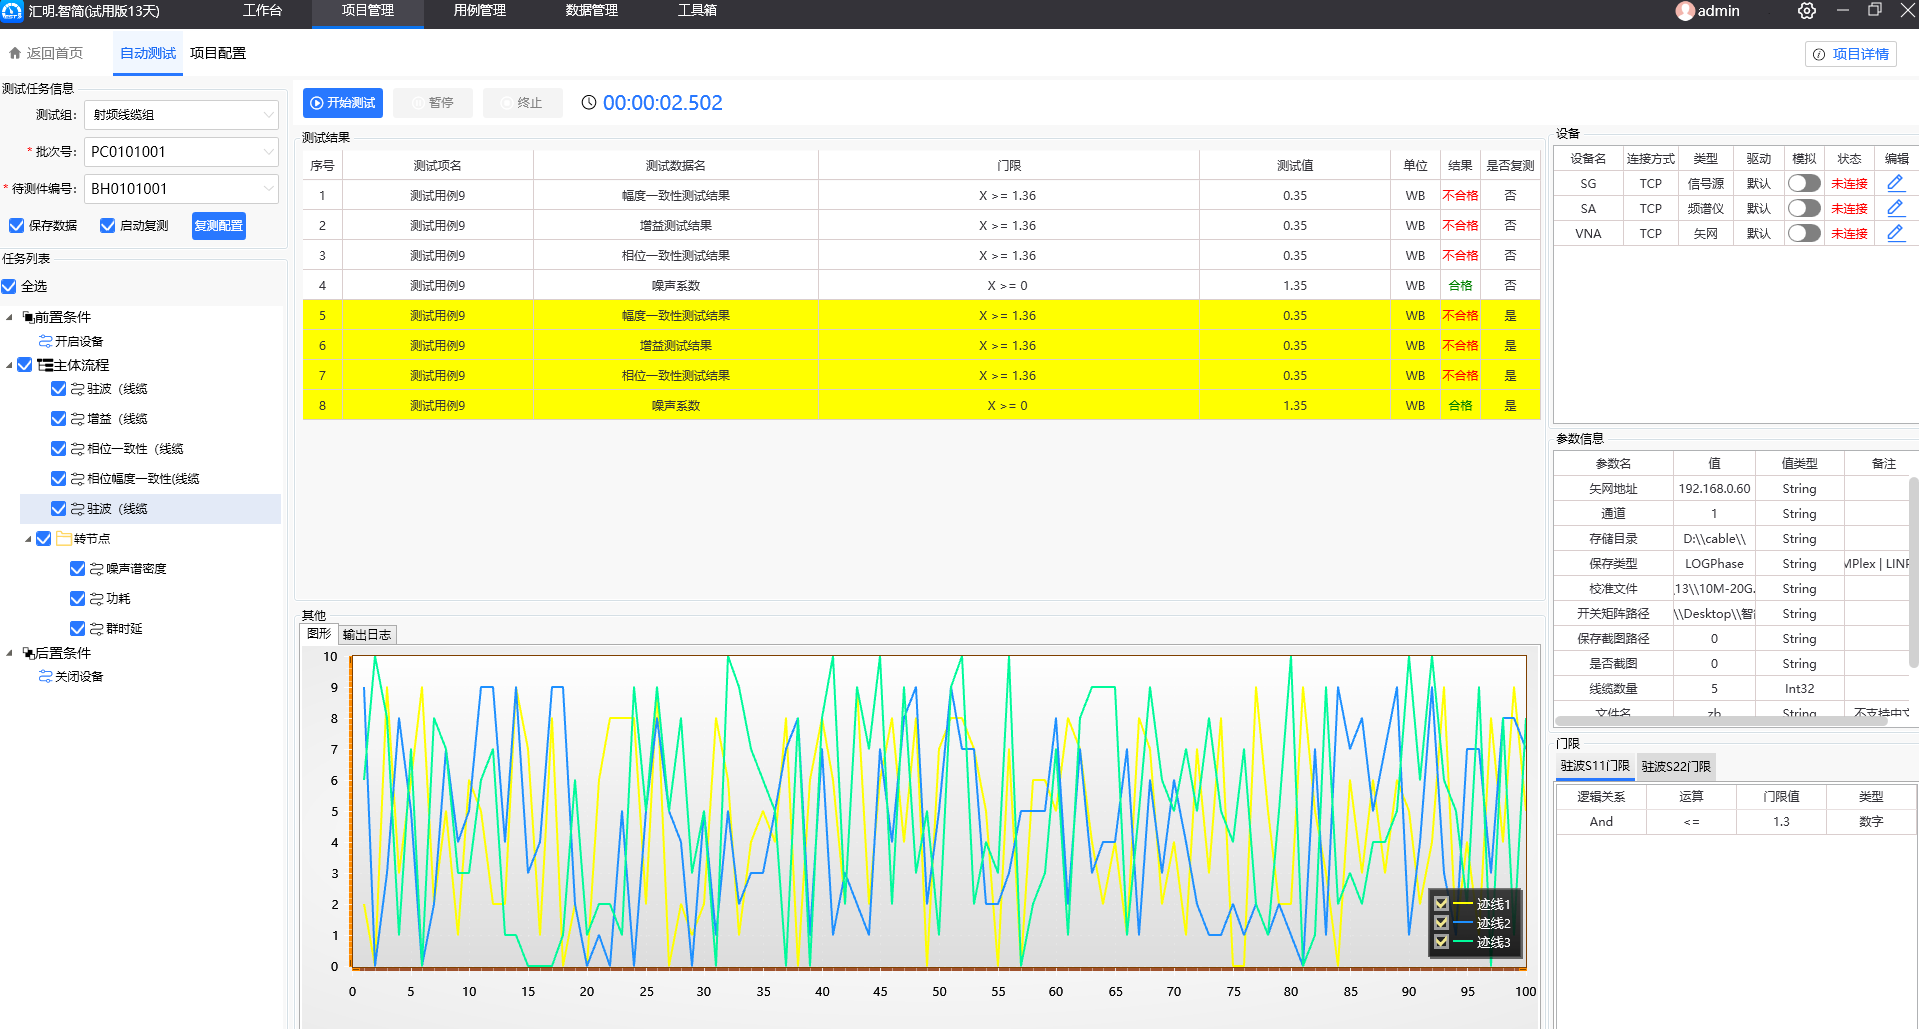1919x1029 pixels.
Task: Click the horizontal scrollbar in 参数信息 table
Action: [x=1721, y=721]
